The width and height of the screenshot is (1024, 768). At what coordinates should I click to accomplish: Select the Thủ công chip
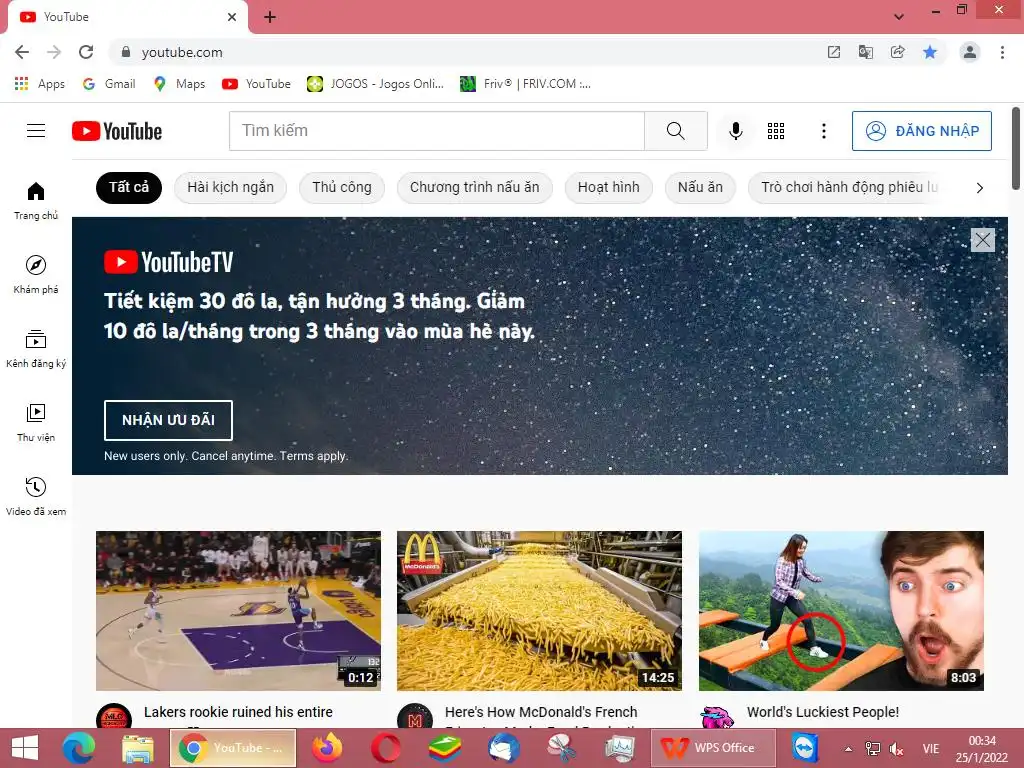342,187
